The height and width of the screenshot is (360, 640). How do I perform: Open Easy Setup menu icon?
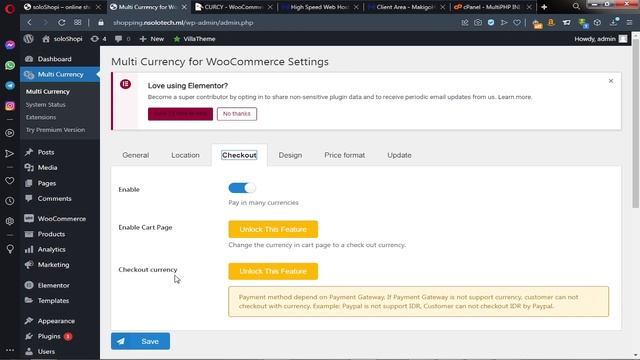tap(629, 22)
